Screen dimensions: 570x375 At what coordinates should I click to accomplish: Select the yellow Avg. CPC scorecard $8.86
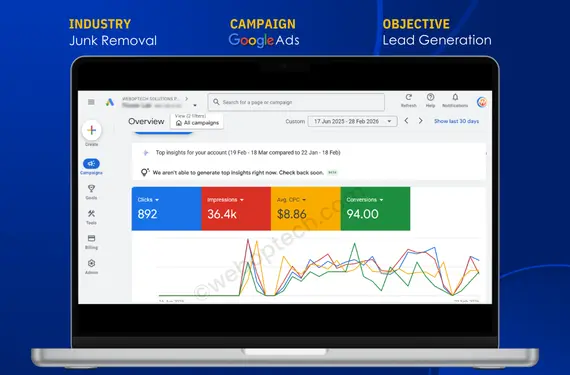pyautogui.click(x=306, y=209)
